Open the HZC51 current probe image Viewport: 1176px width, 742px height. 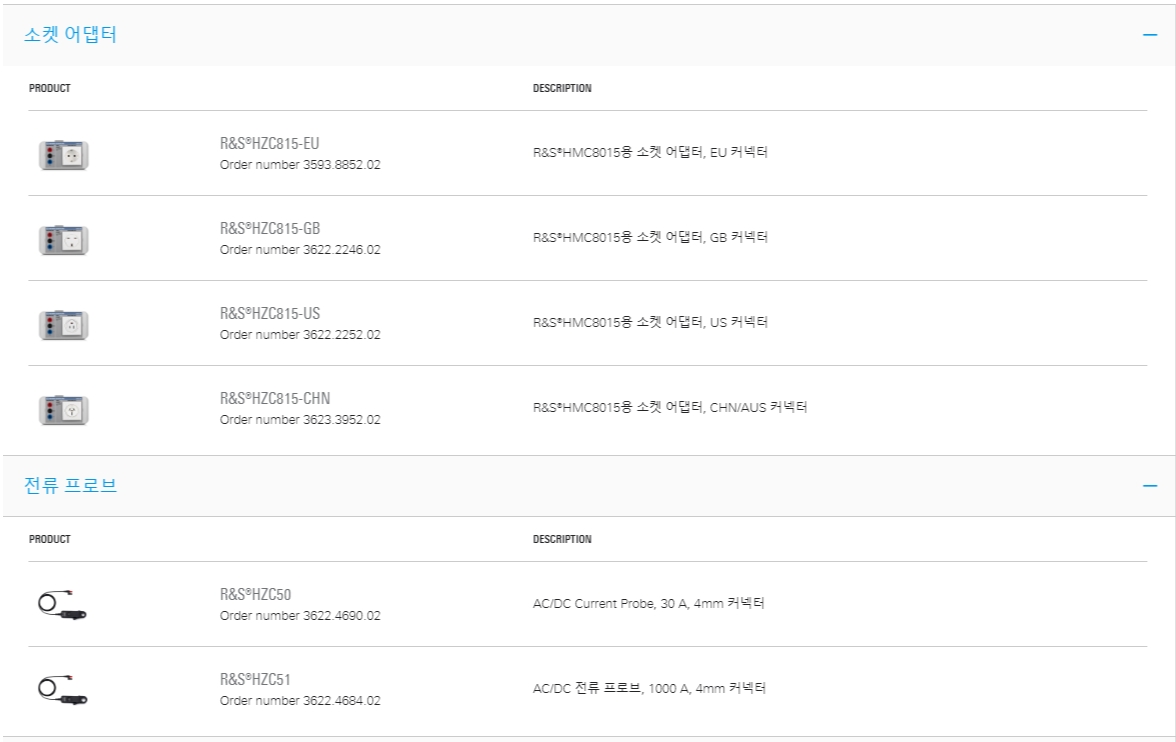point(62,689)
